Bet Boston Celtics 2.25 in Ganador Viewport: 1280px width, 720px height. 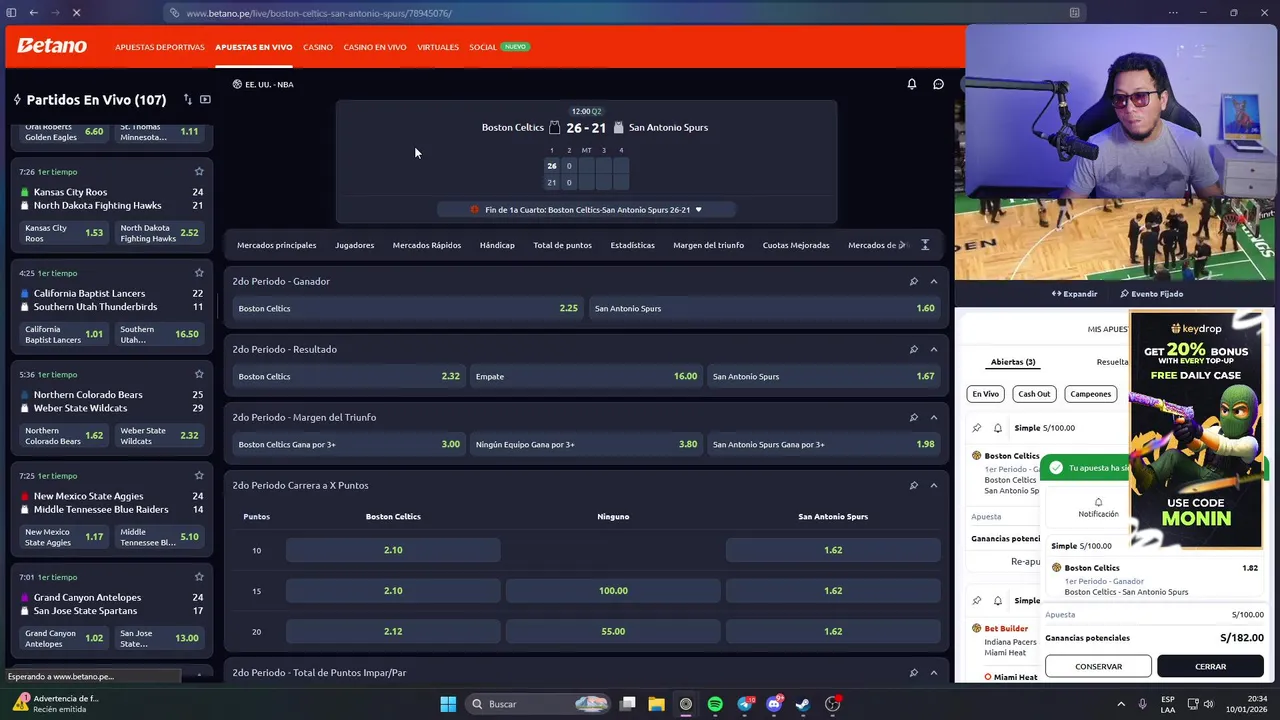(x=408, y=308)
